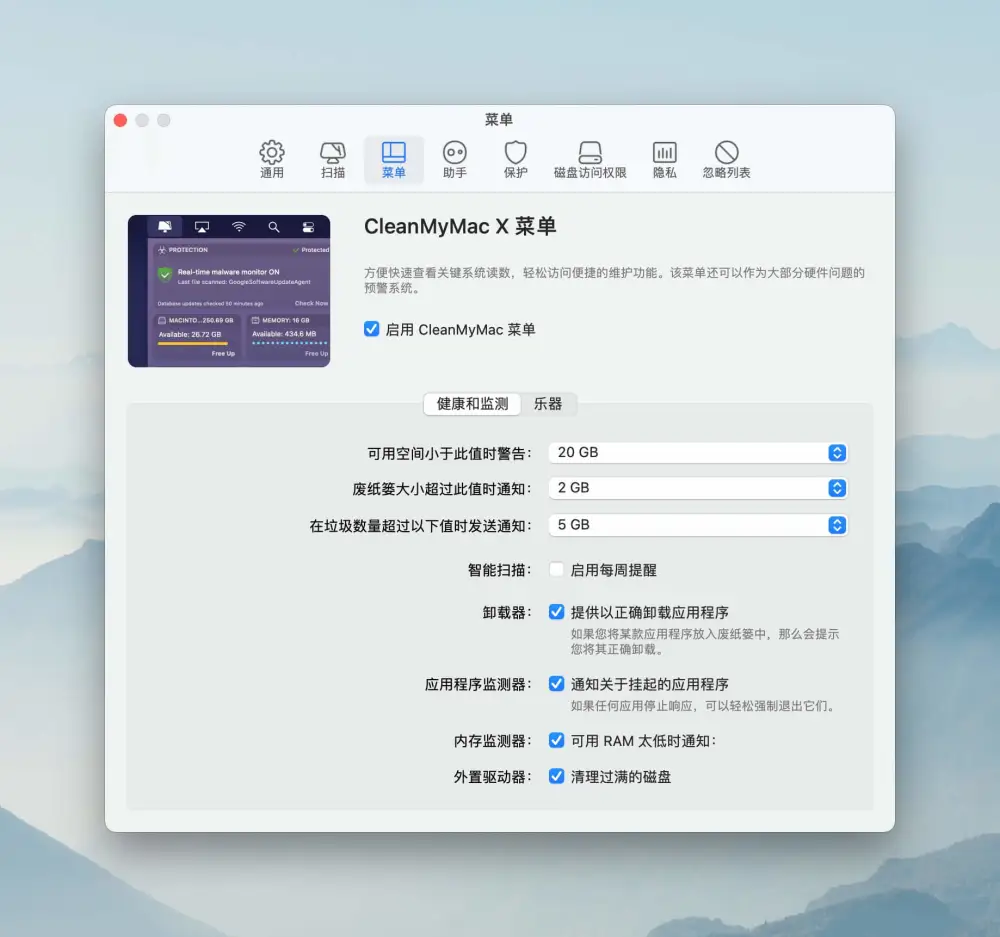Viewport: 1000px width, 937px height.
Task: Open the 助手 assistant preferences icon
Action: pos(455,153)
